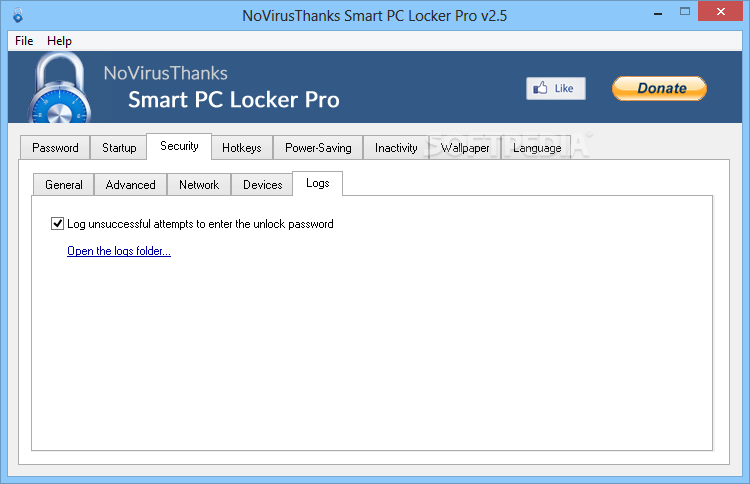
Task: Open the Power-Saving tab
Action: coord(318,148)
